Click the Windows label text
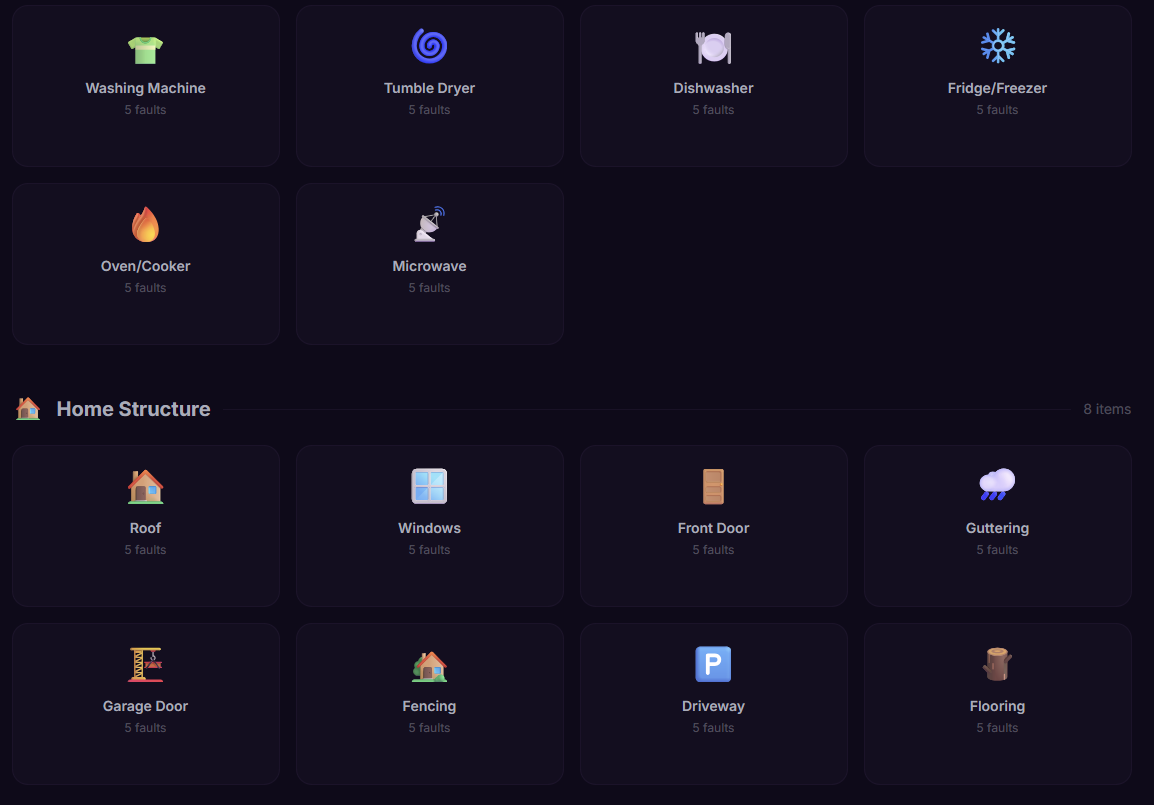Screen dimensions: 1154x805 pyautogui.click(x=429, y=528)
